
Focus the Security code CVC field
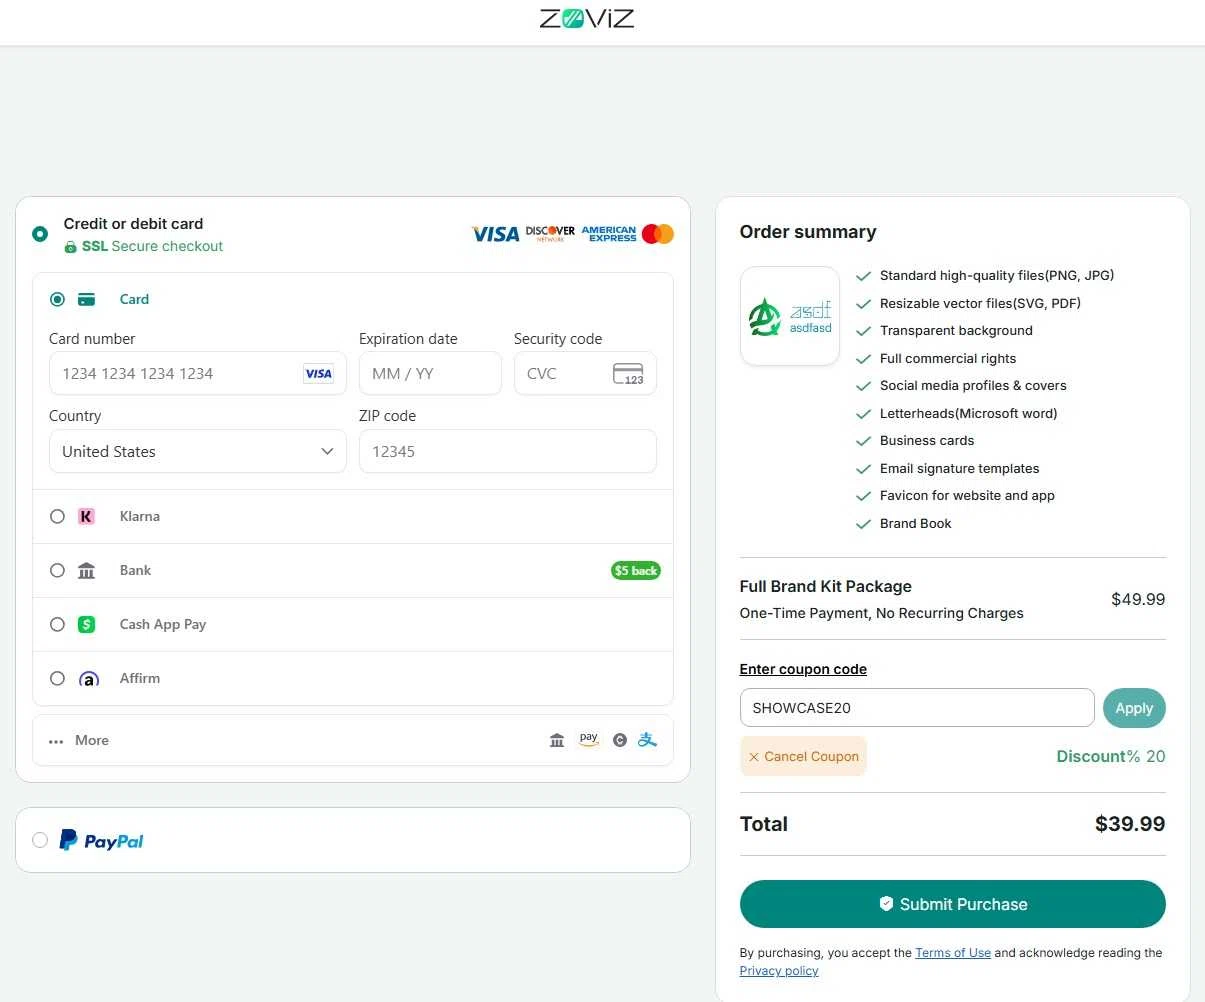point(585,374)
